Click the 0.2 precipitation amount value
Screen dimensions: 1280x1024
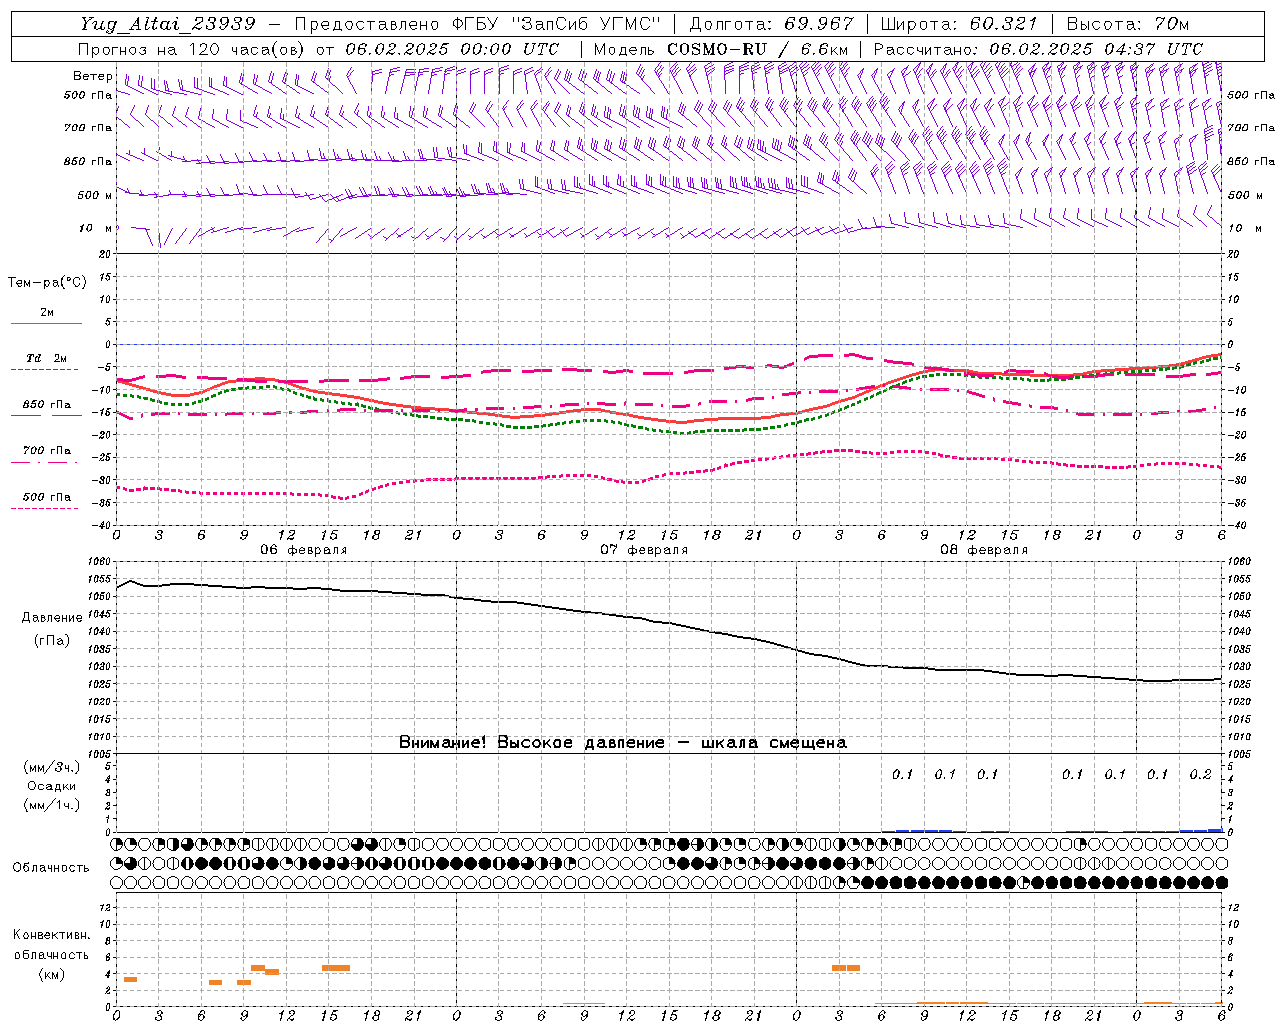pyautogui.click(x=1200, y=774)
